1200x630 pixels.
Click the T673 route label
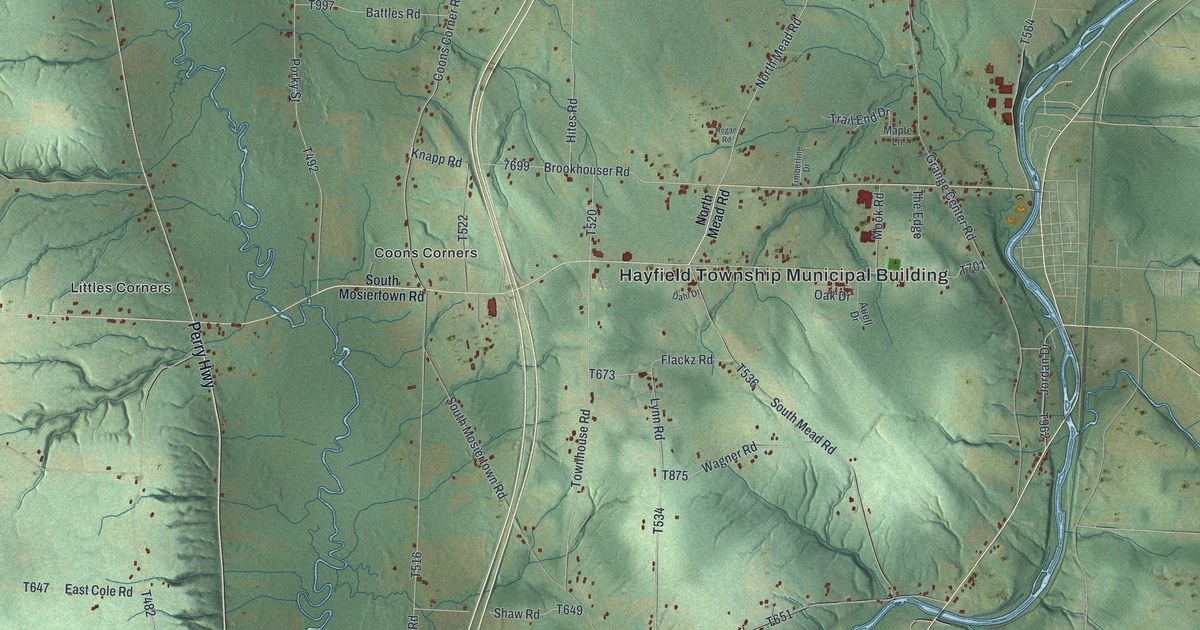click(x=602, y=375)
